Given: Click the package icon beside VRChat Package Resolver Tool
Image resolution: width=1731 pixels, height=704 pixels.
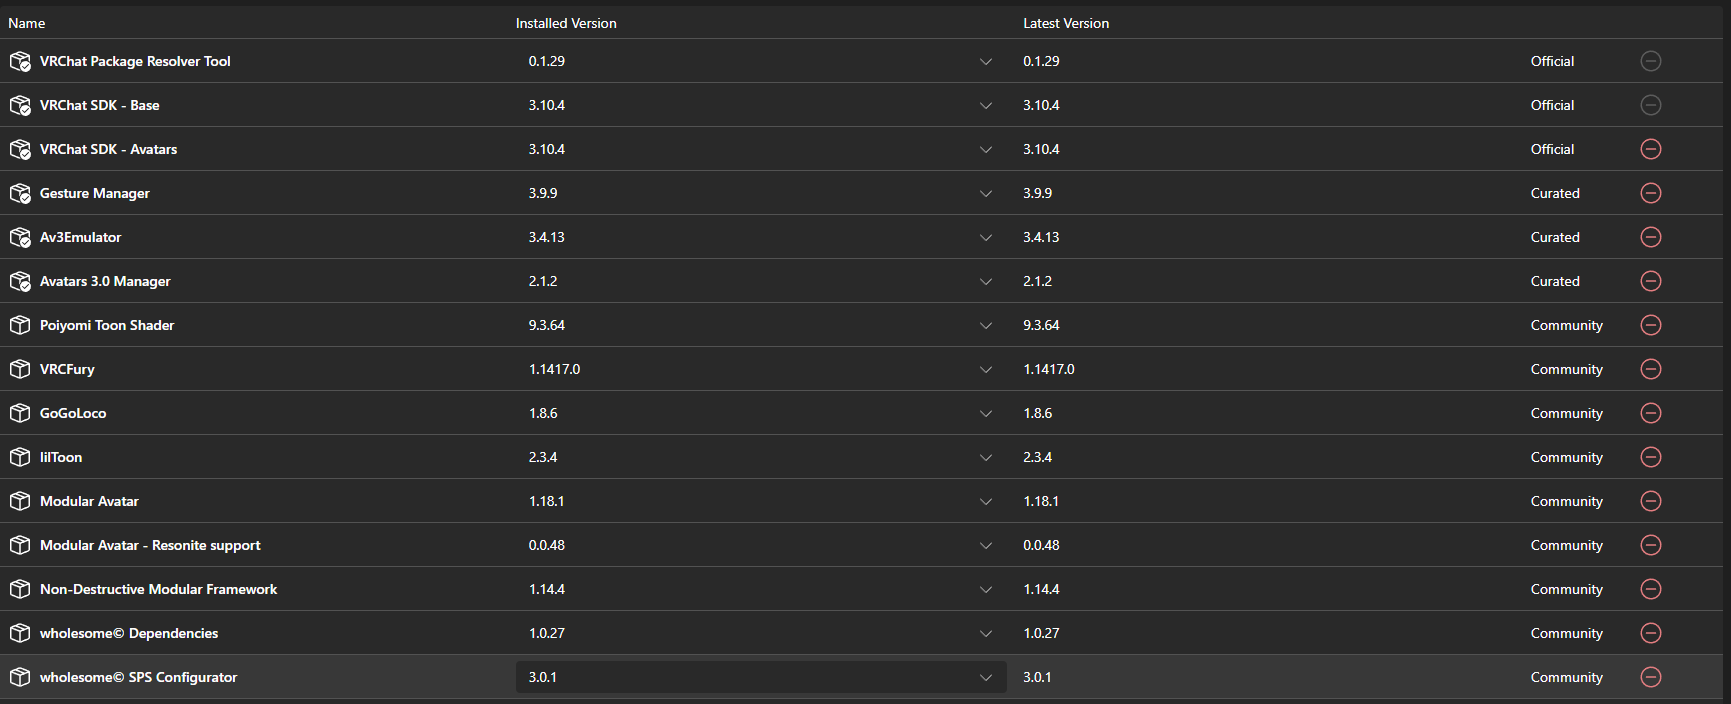Looking at the screenshot, I should coord(20,61).
